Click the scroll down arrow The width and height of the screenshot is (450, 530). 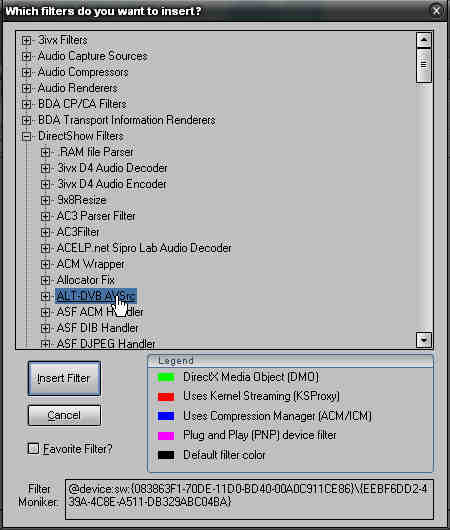click(x=424, y=340)
